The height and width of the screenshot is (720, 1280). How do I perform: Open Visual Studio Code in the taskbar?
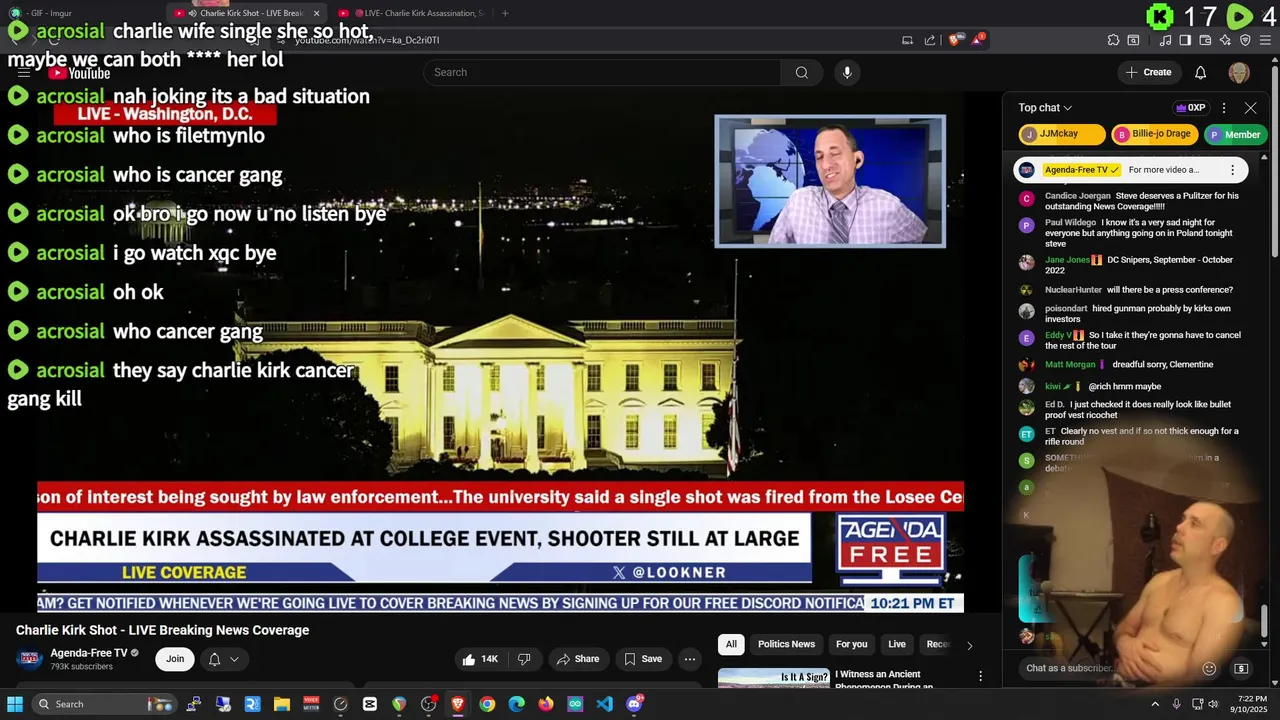click(604, 704)
